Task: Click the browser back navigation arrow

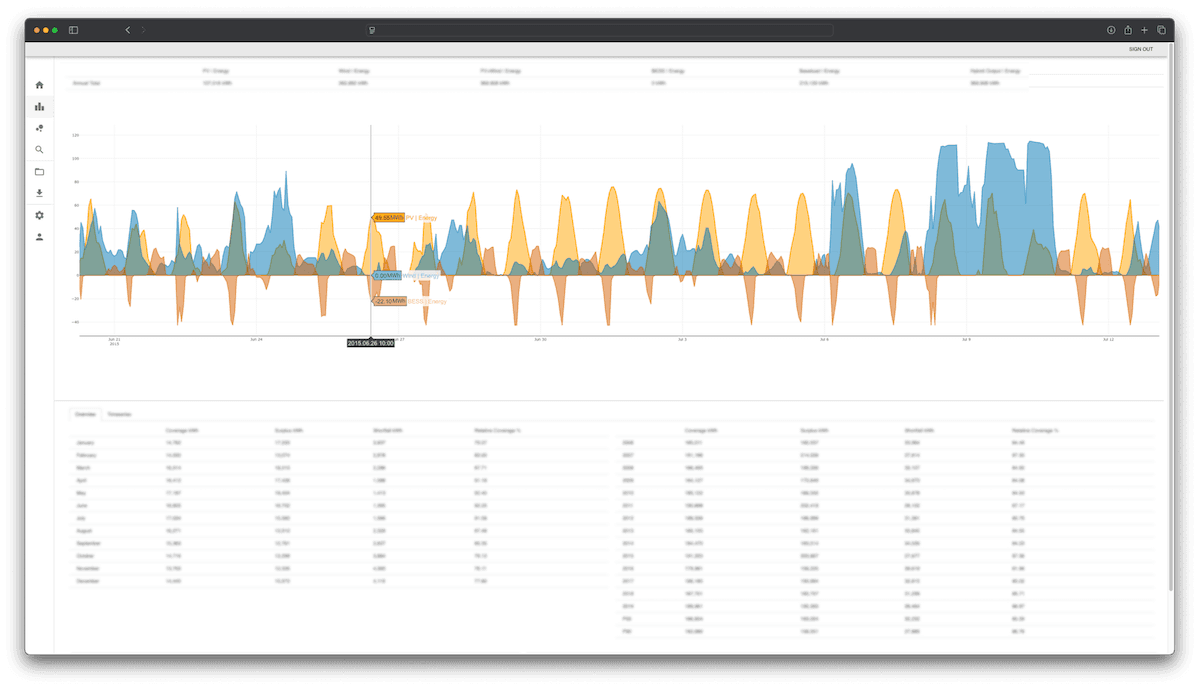Action: point(127,30)
